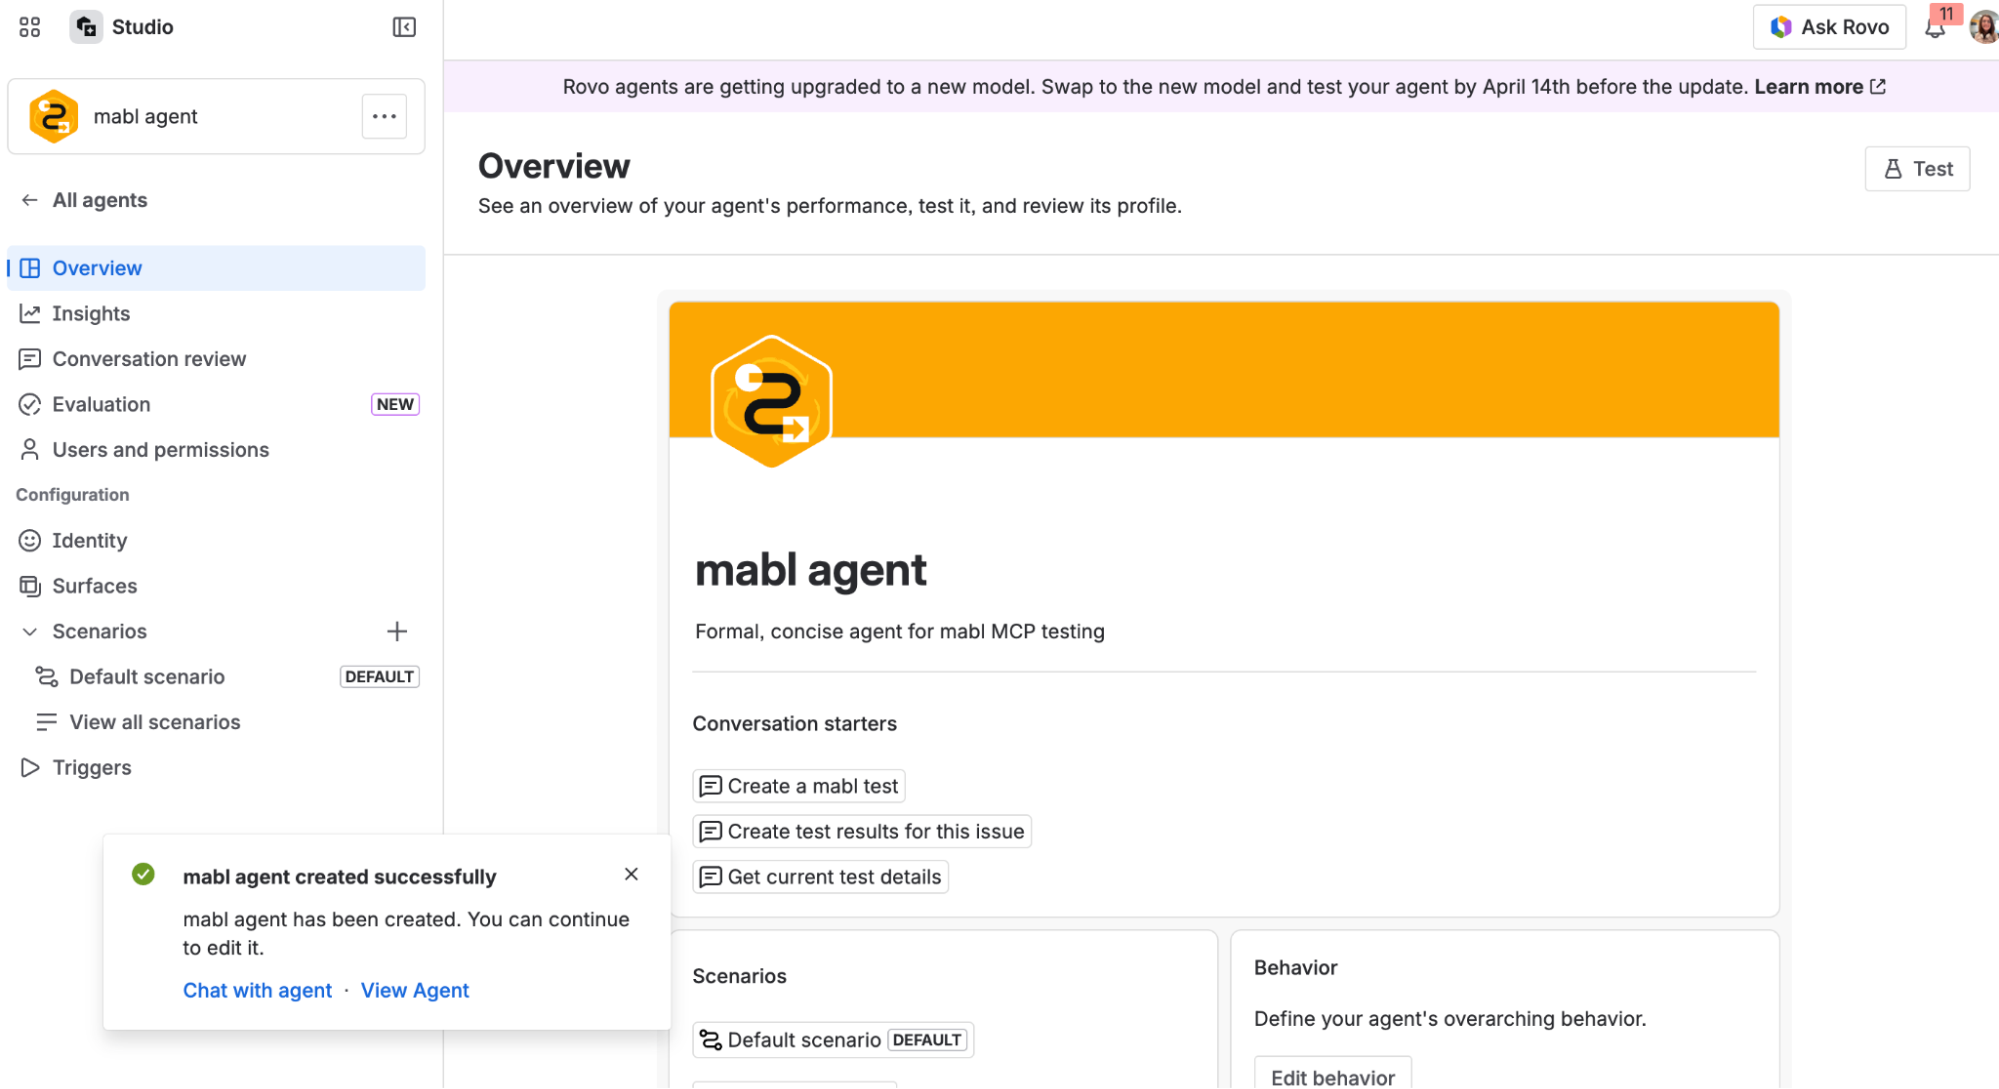Open the Triggers section
1999x1089 pixels.
91,767
